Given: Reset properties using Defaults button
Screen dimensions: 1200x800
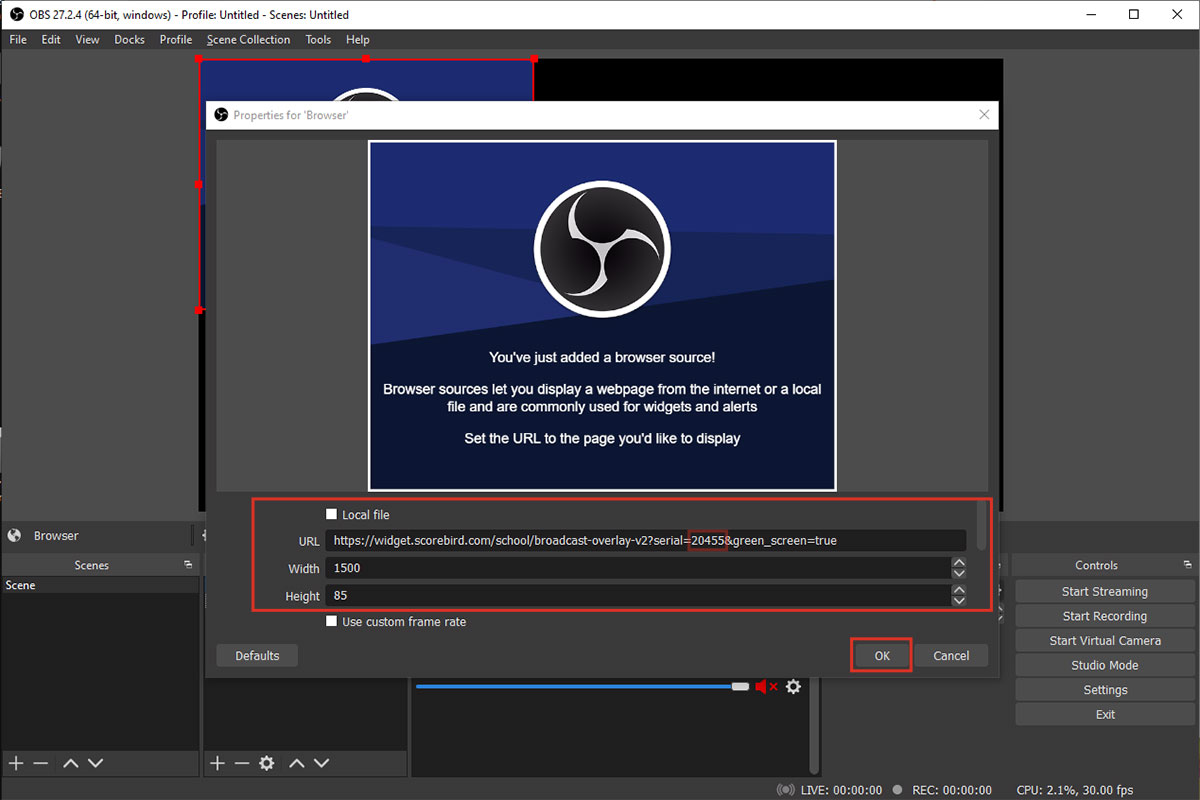Looking at the screenshot, I should (257, 656).
